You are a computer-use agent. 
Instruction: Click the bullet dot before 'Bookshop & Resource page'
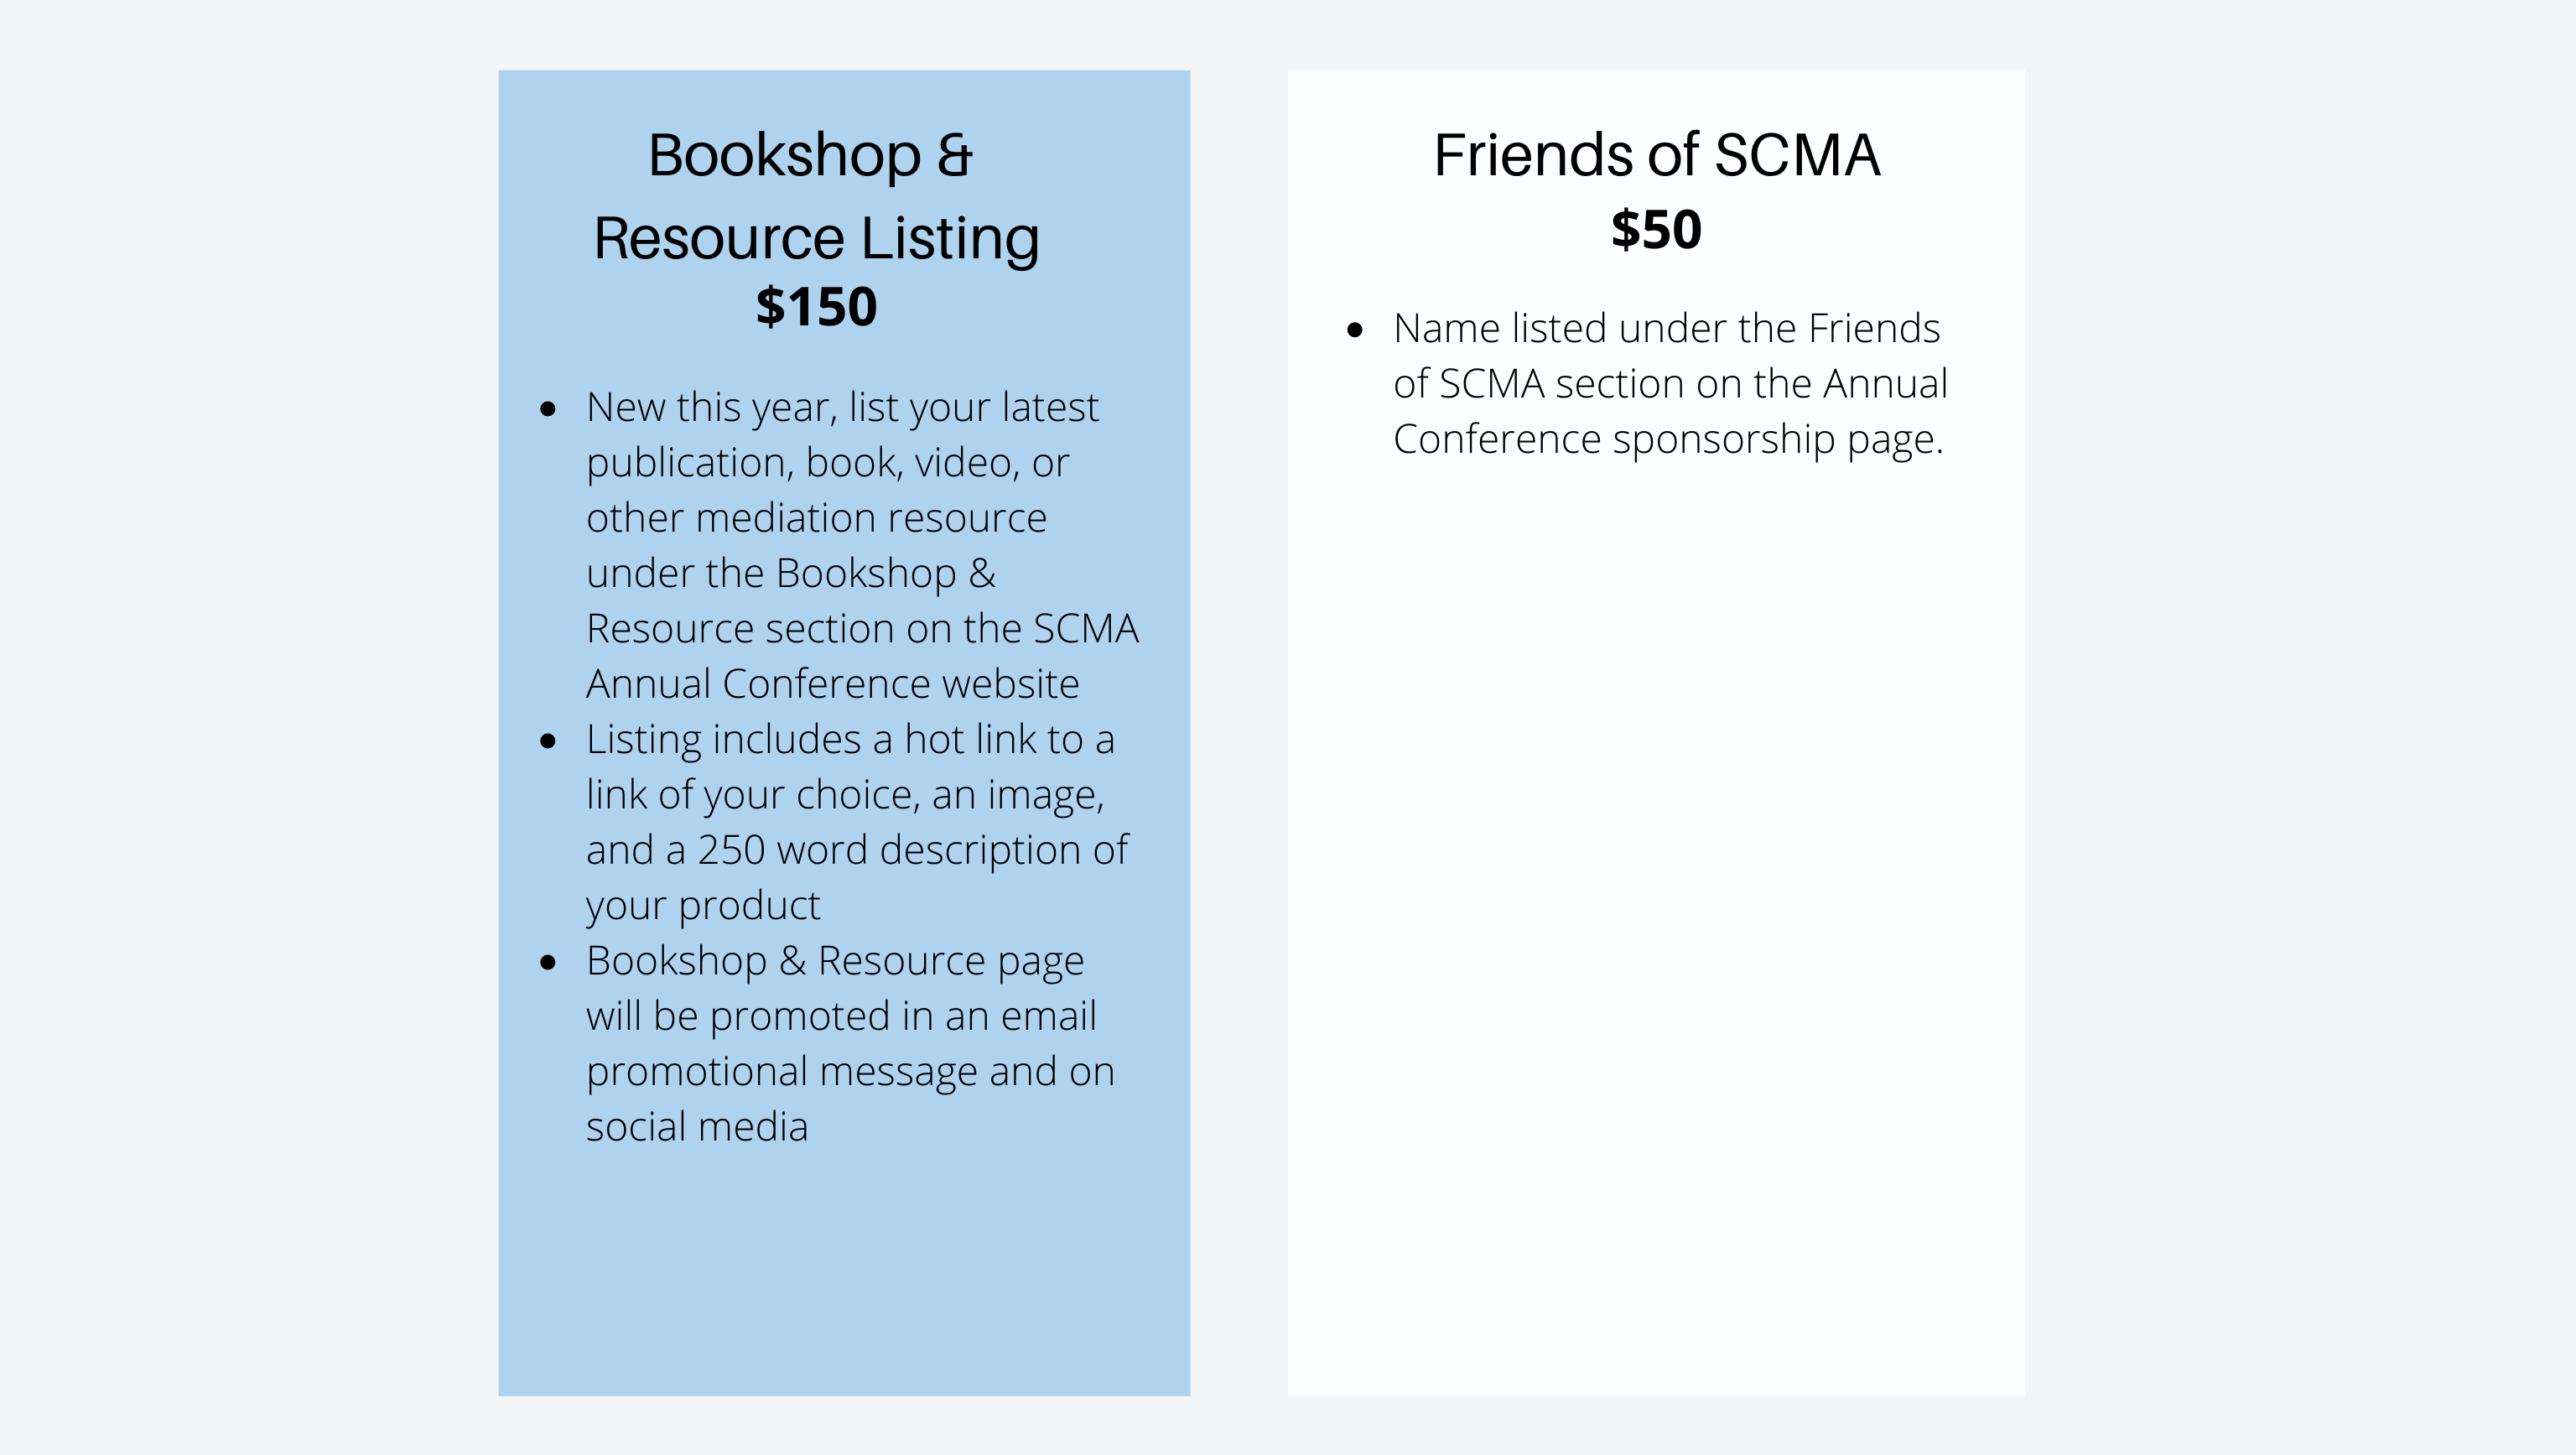tap(547, 963)
